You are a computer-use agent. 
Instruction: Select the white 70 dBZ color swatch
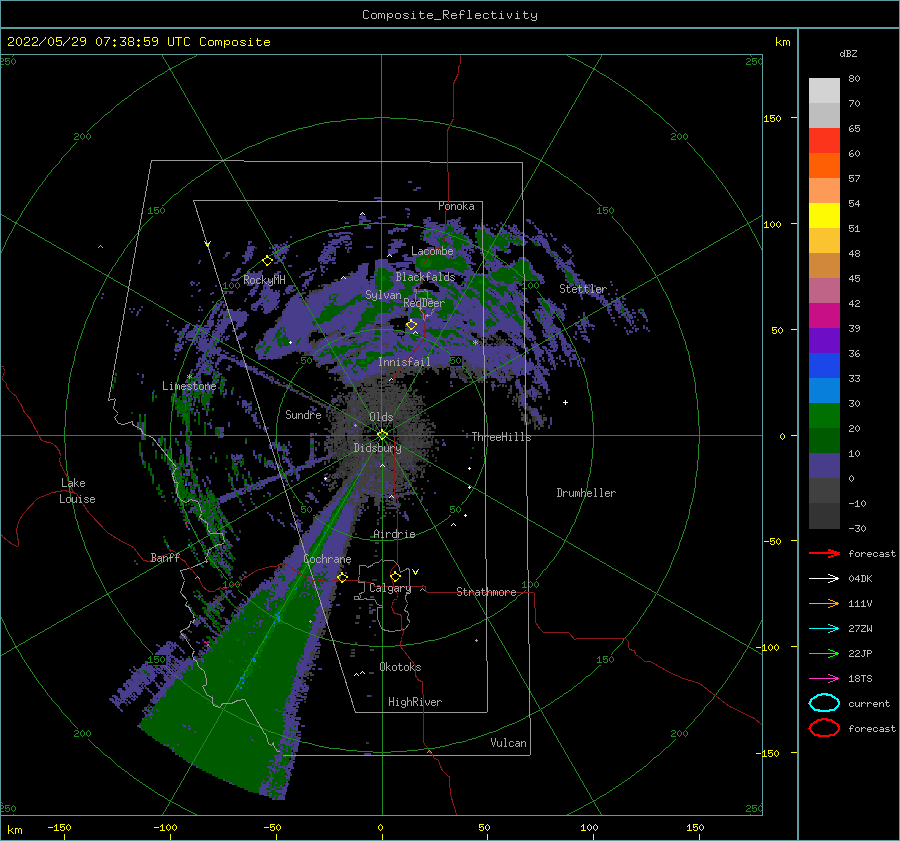coord(824,91)
